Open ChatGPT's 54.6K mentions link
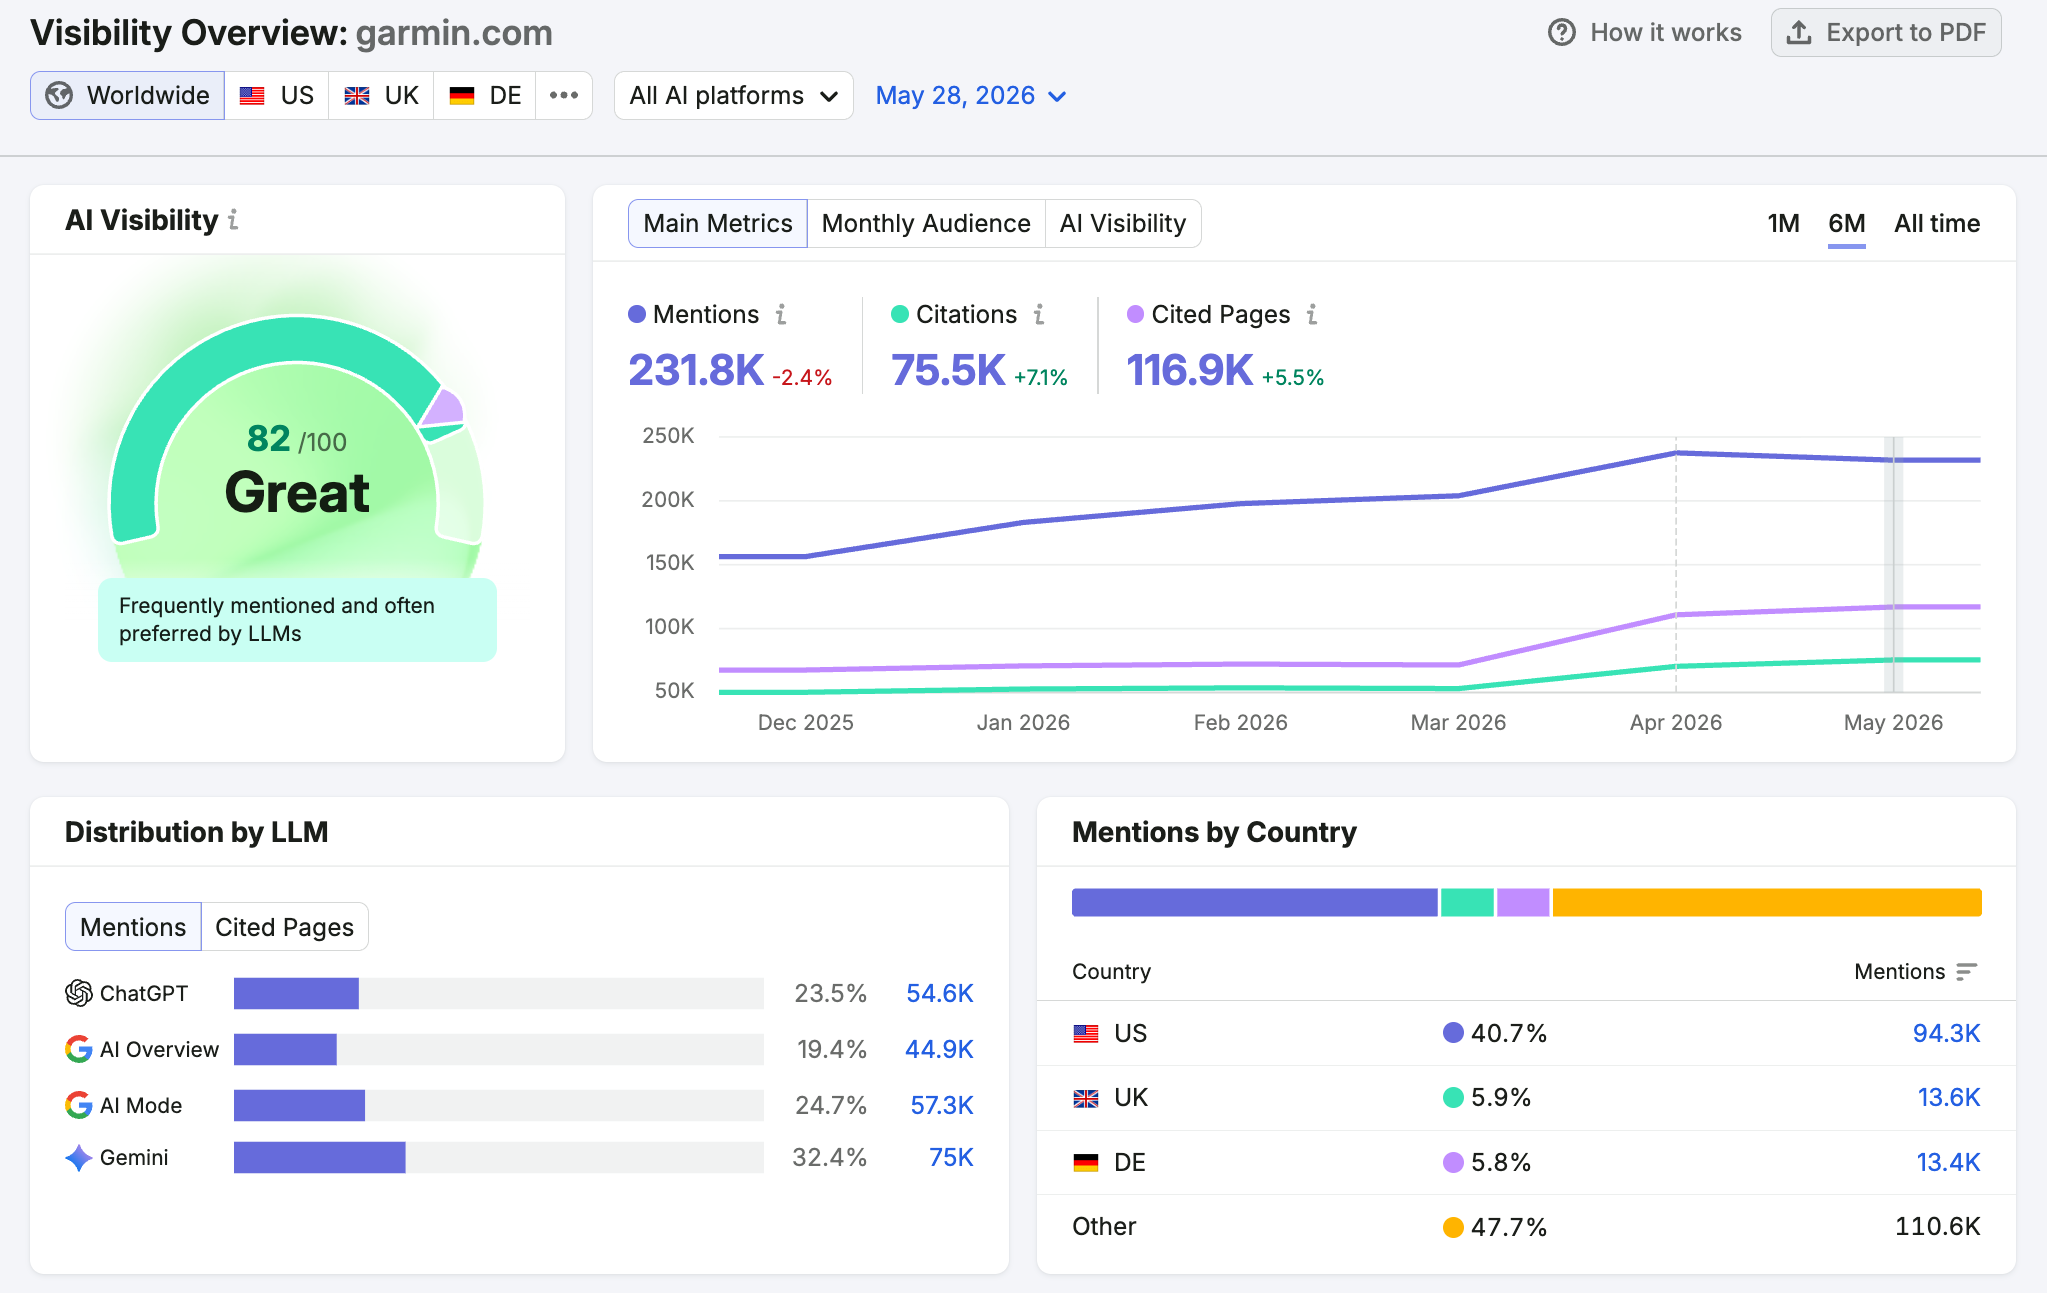 click(x=939, y=993)
